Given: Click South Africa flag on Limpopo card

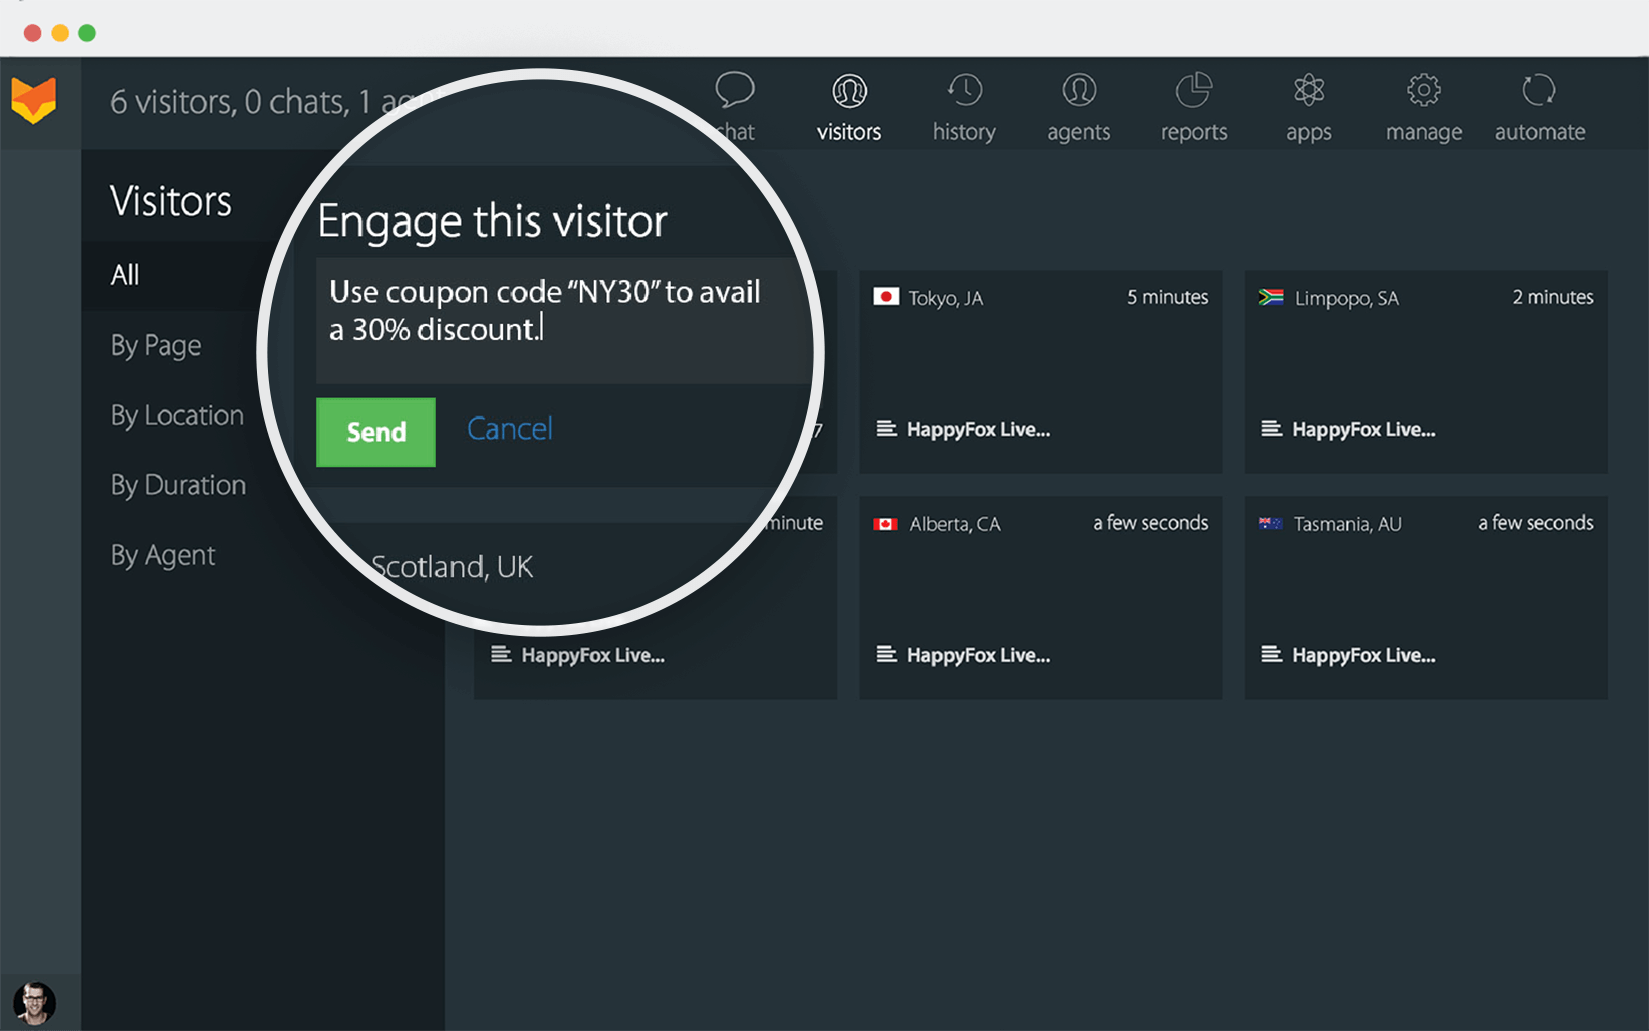Looking at the screenshot, I should (1271, 297).
